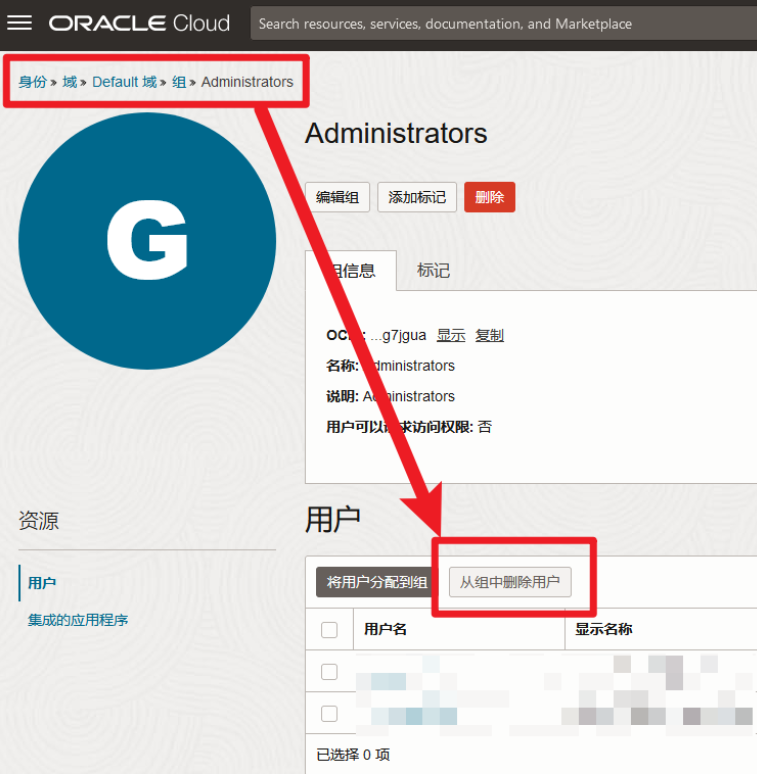Click the 添加标记 button
Viewport: 757px width, 775px height.
click(x=417, y=197)
